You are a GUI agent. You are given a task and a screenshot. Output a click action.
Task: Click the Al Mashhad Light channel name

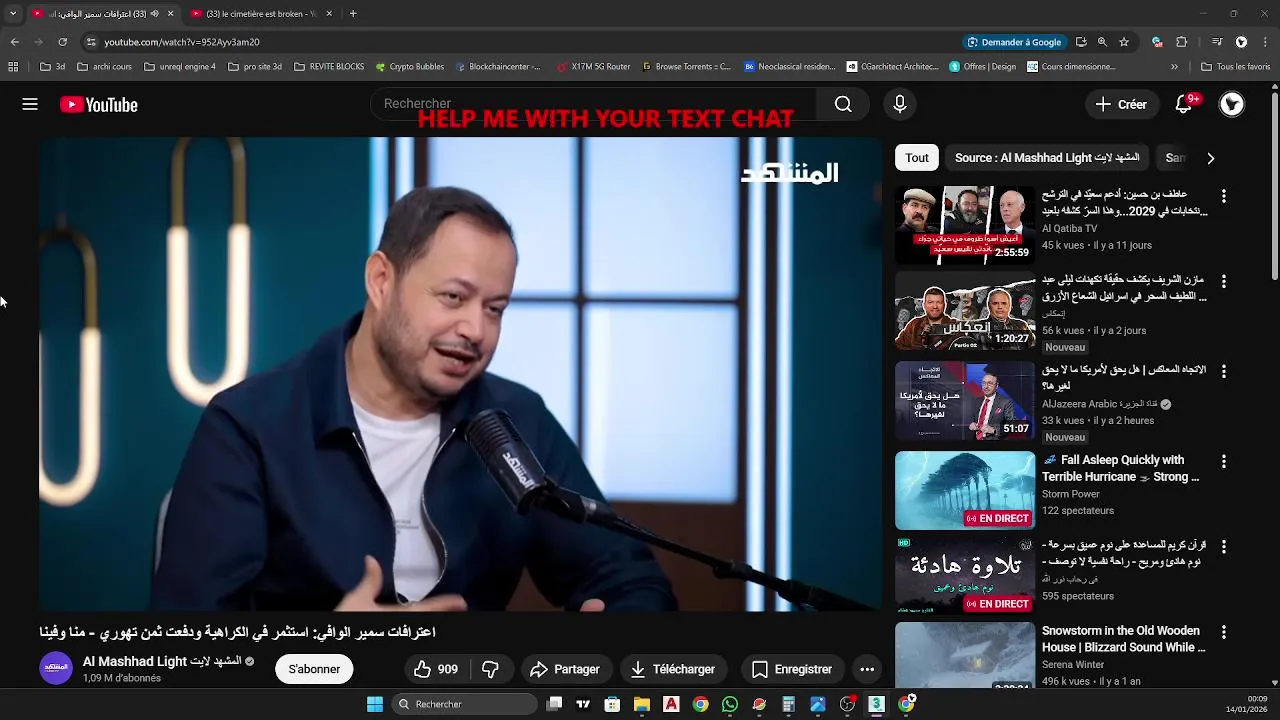[x=162, y=661]
